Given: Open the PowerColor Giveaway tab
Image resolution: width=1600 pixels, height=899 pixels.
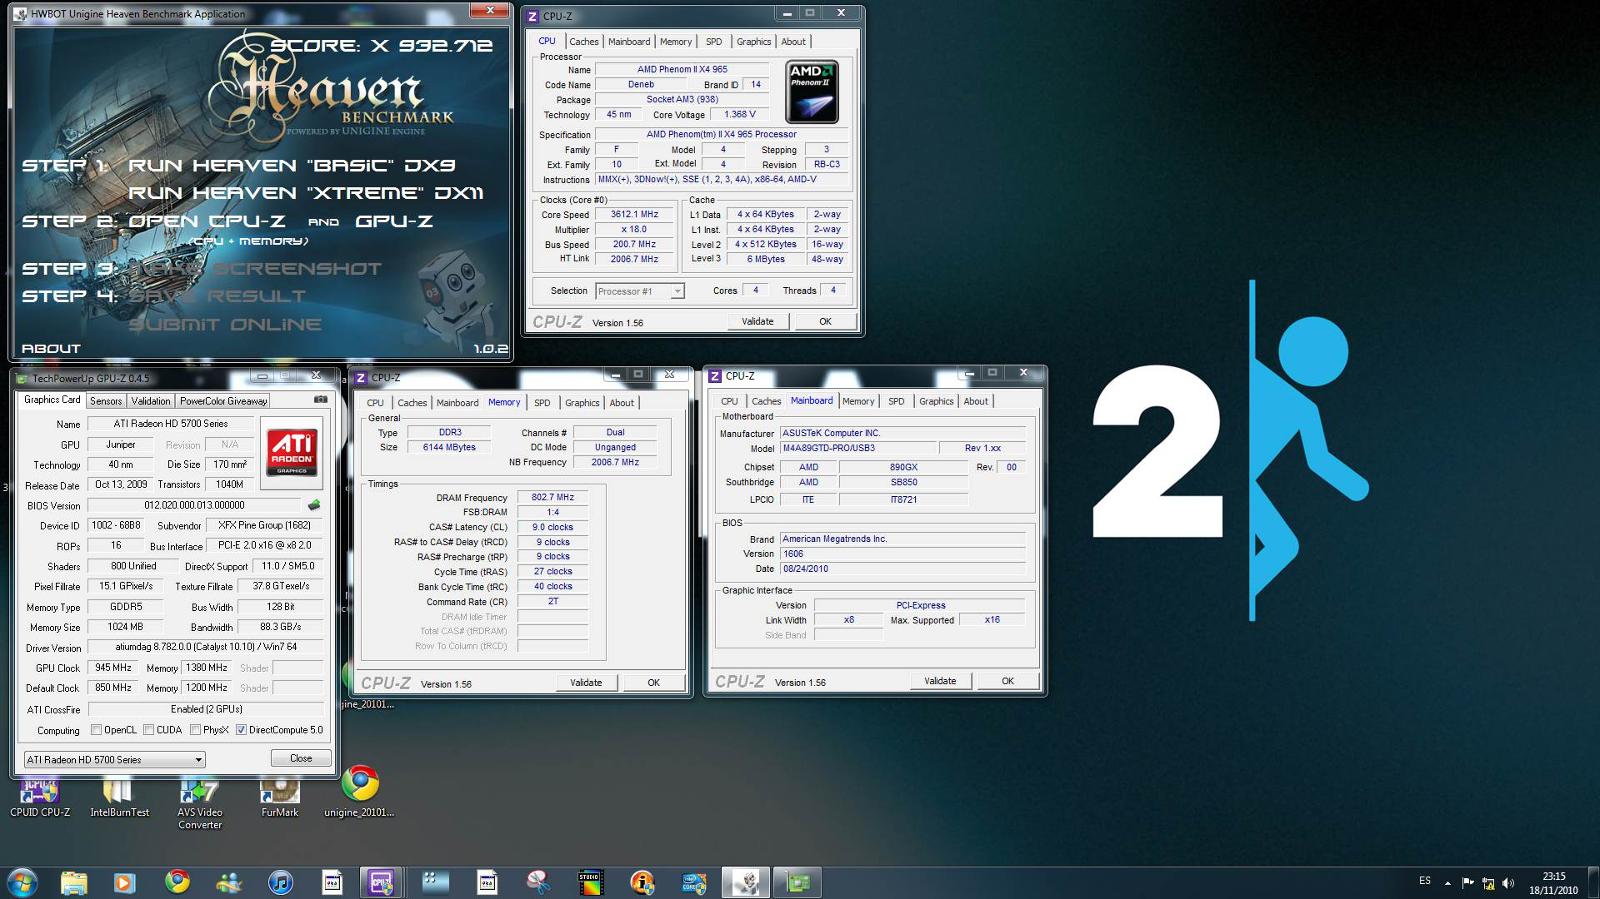Looking at the screenshot, I should (x=223, y=401).
